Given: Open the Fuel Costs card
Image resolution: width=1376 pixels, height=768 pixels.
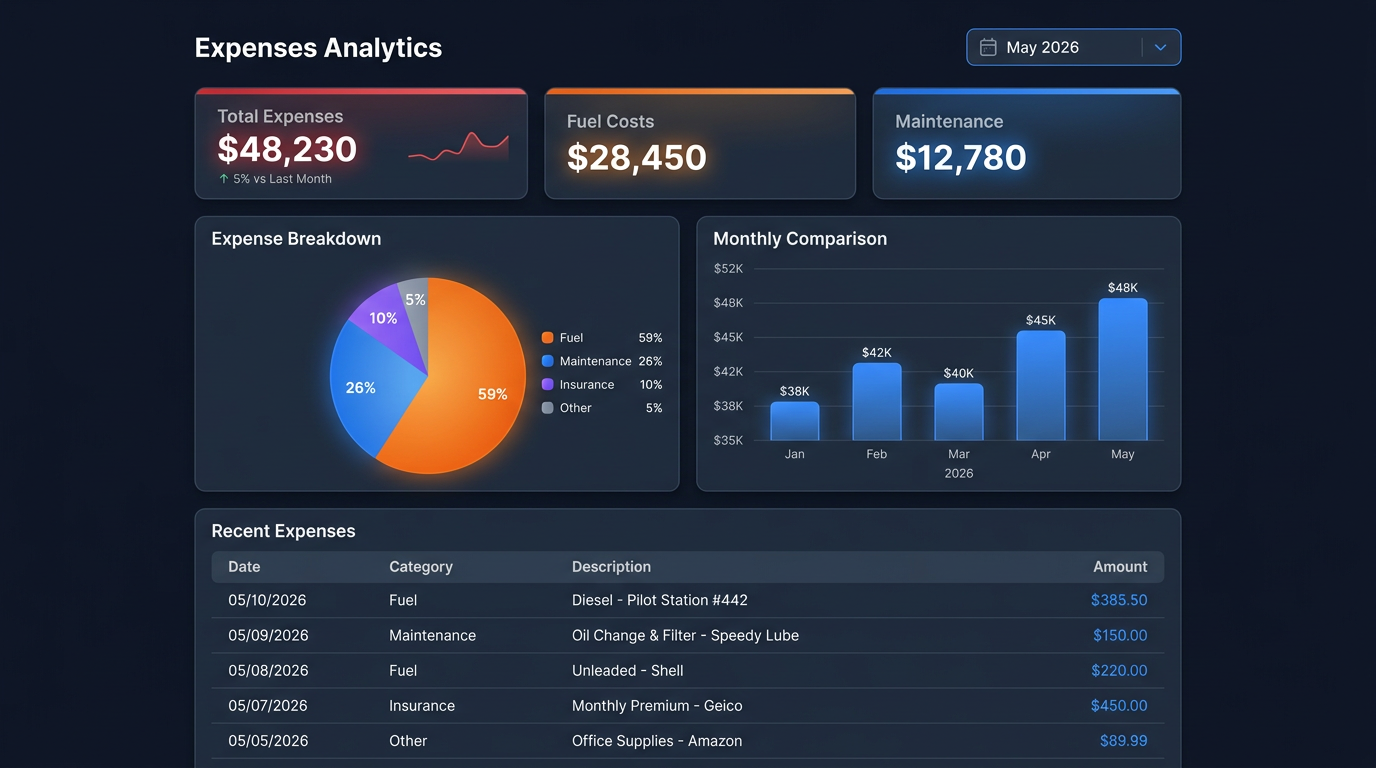Looking at the screenshot, I should coord(700,143).
